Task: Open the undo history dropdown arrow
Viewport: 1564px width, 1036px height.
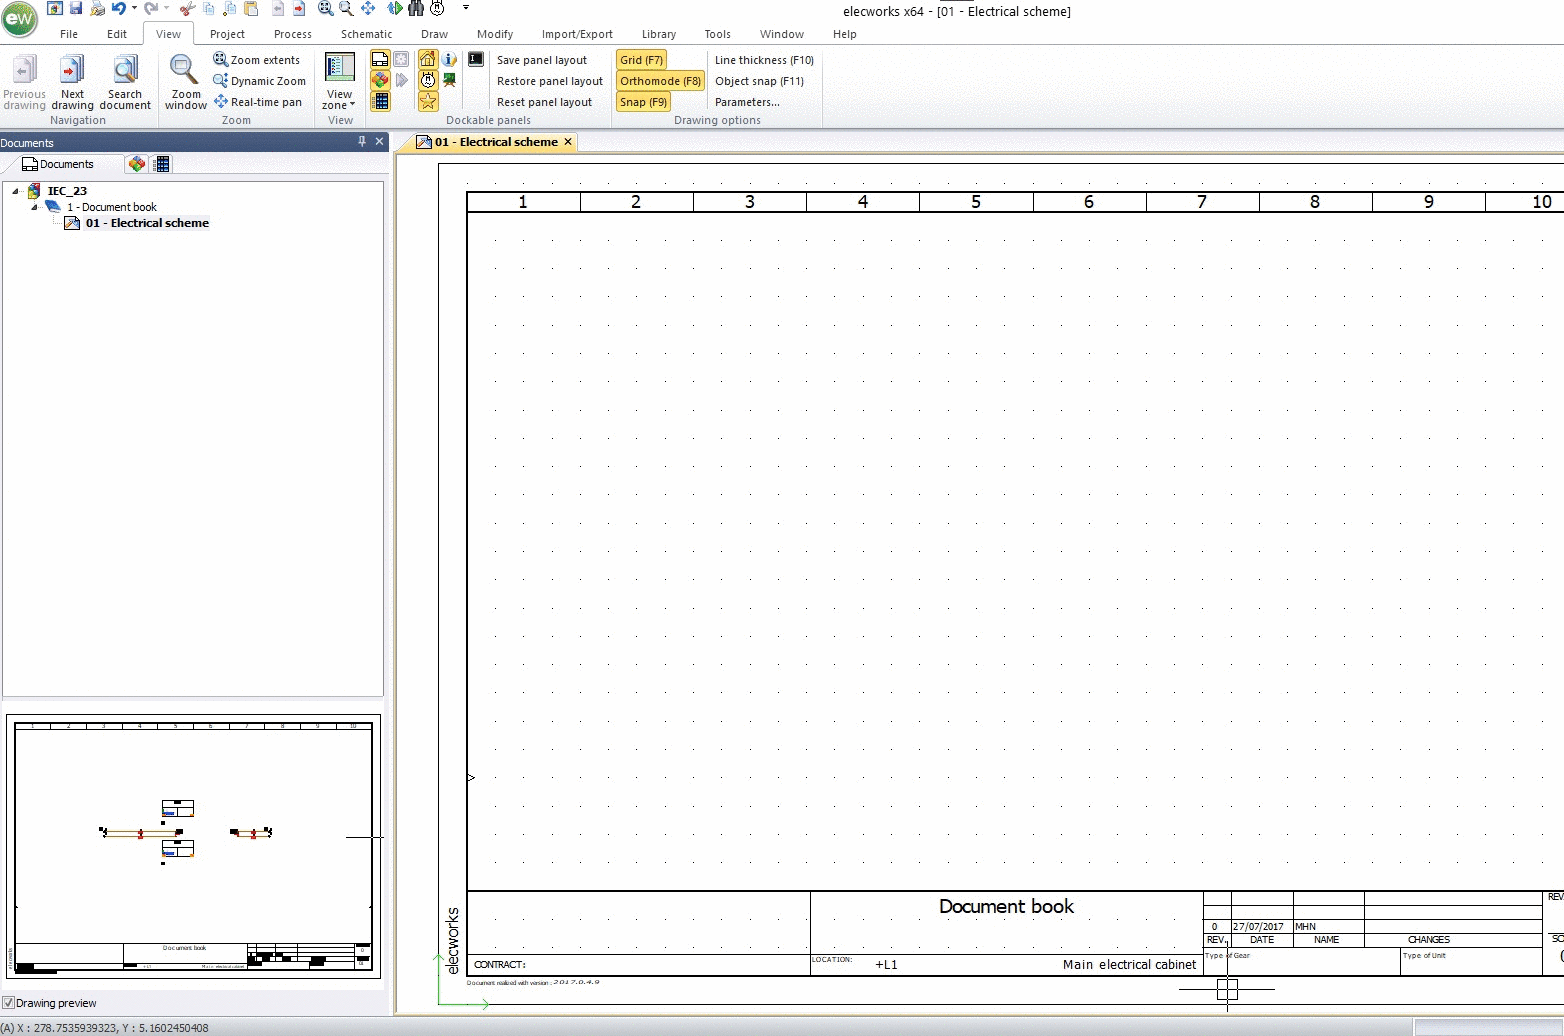Action: [134, 8]
